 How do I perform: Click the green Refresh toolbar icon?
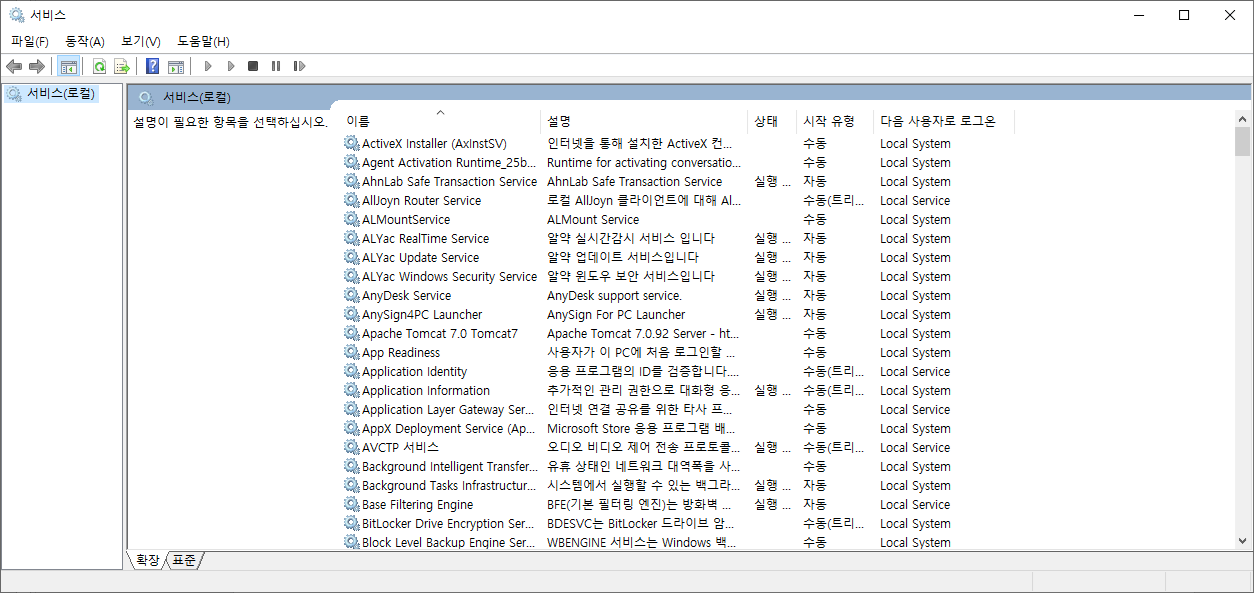[99, 66]
